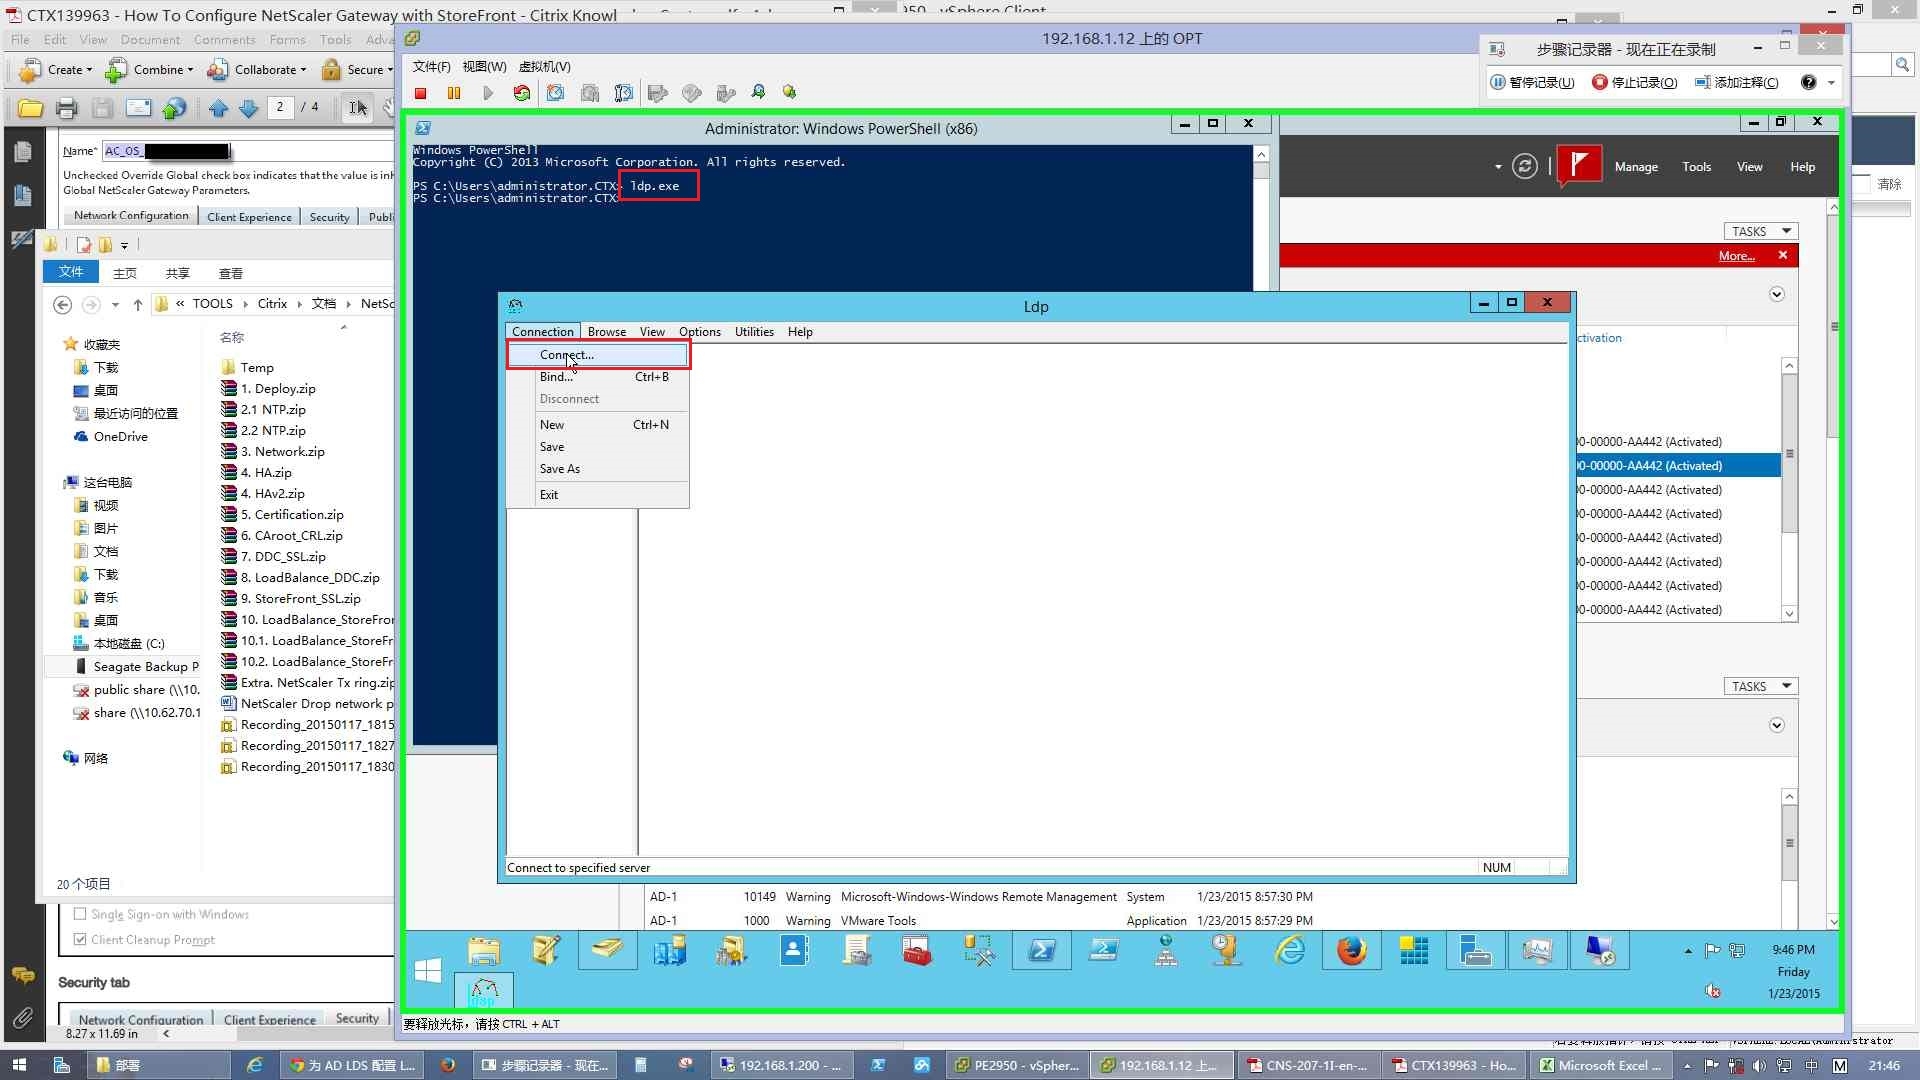The height and width of the screenshot is (1080, 1920).
Task: Click the vSphere toolbar magnifier icon
Action: (x=759, y=93)
